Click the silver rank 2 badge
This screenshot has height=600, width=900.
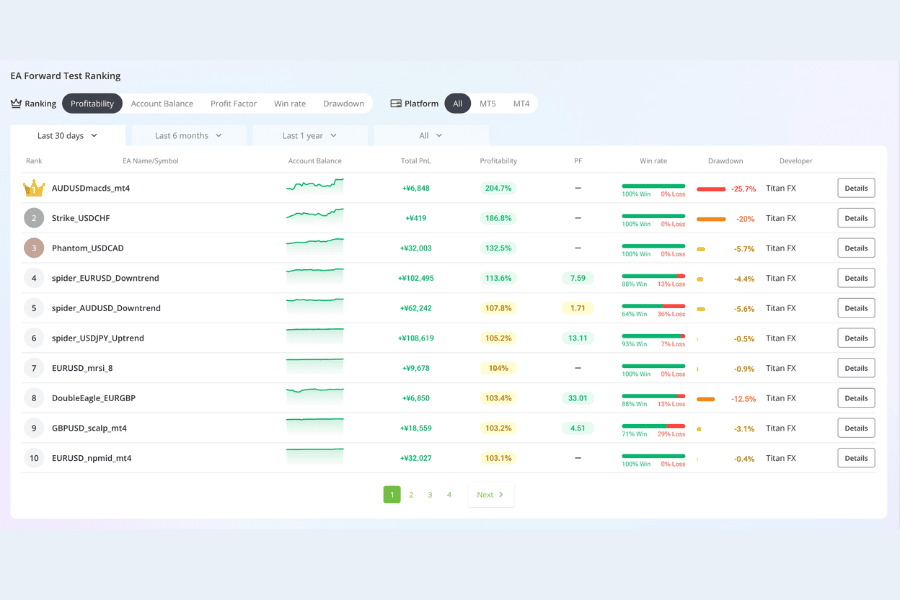(x=34, y=218)
